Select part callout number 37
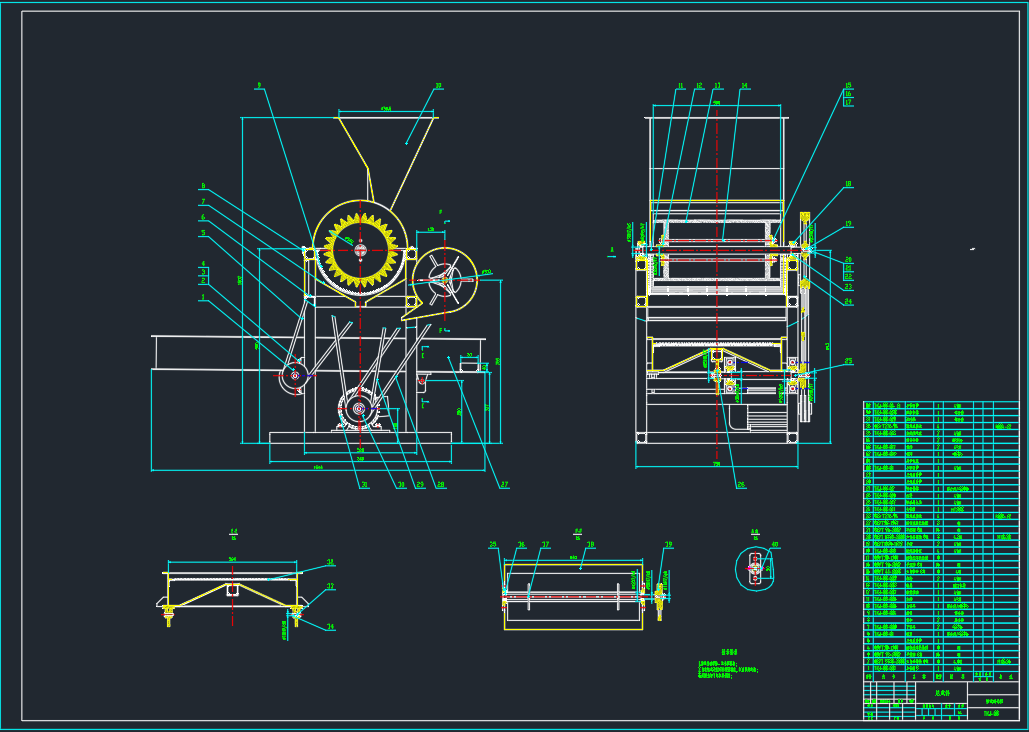The image size is (1029, 732). pyautogui.click(x=545, y=544)
